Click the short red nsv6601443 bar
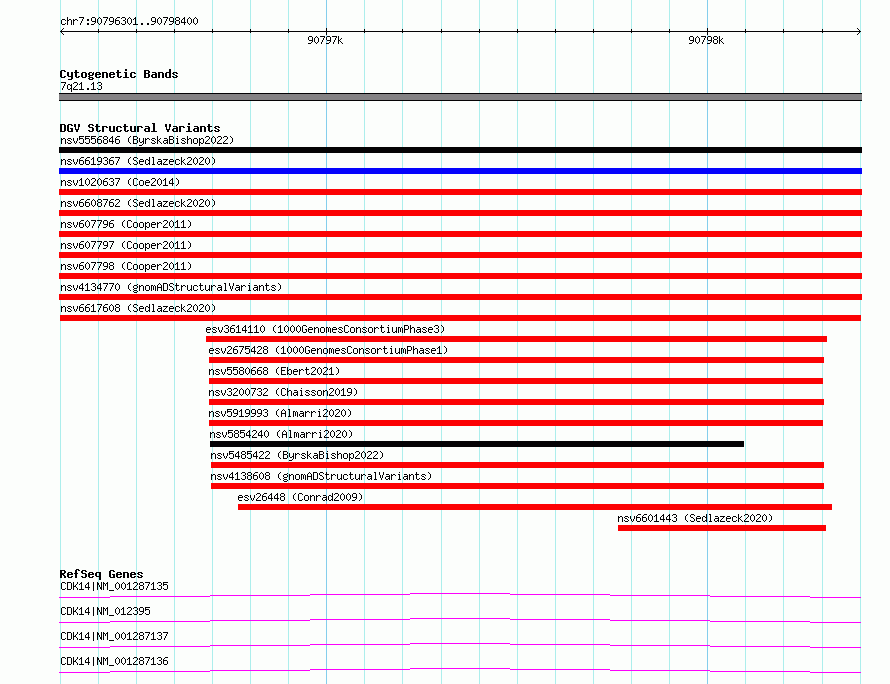Viewport: 890px width, 684px height. [722, 528]
